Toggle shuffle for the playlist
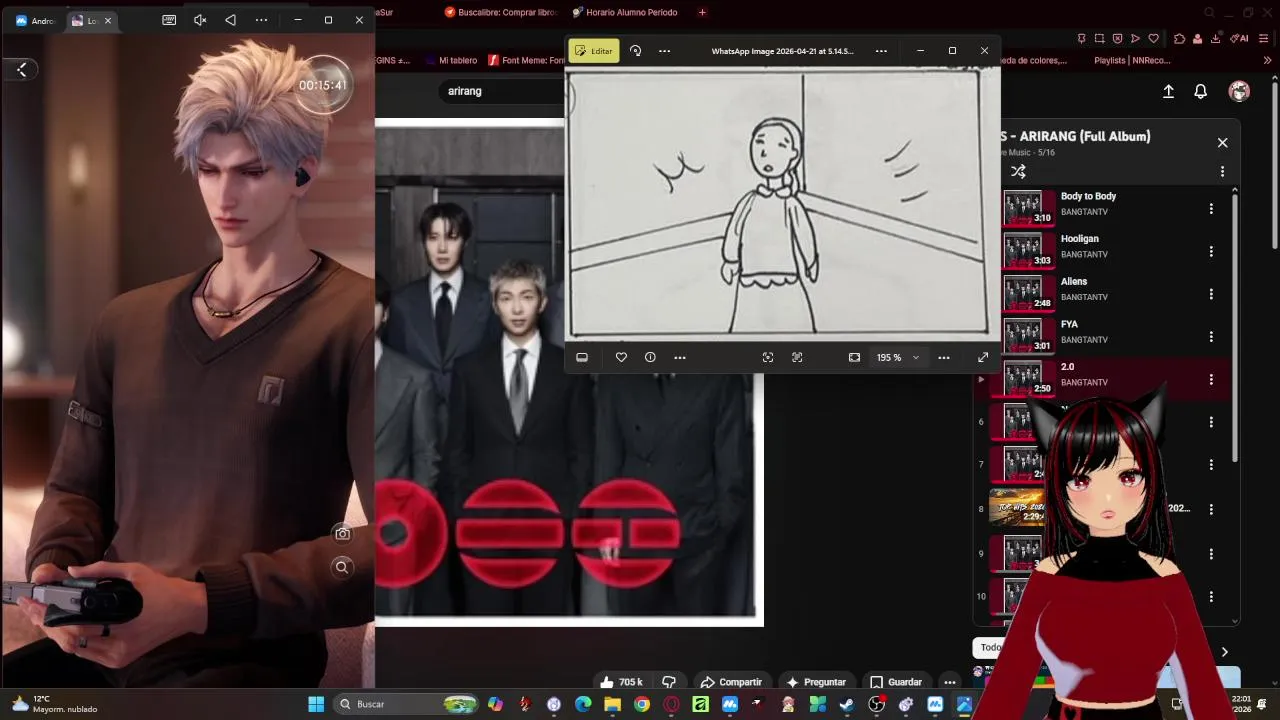Viewport: 1280px width, 720px height. tap(1018, 172)
